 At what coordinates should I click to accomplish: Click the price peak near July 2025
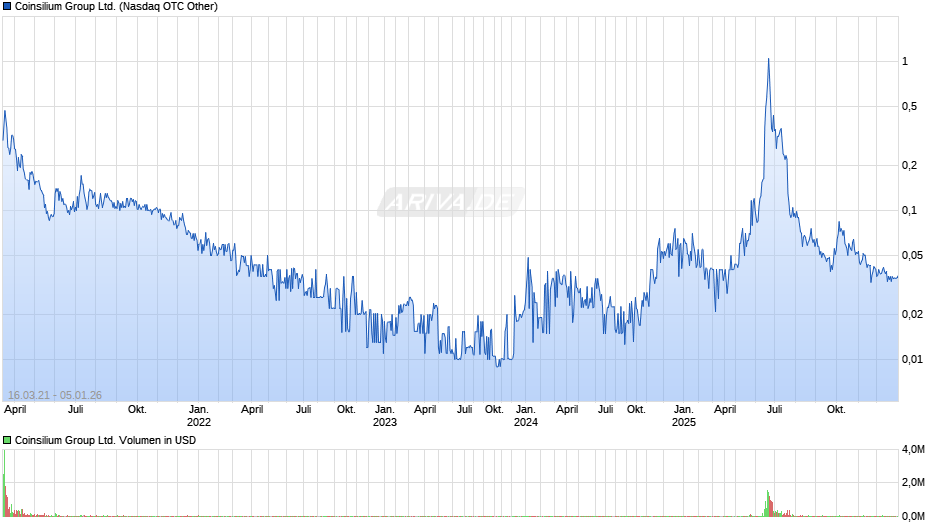click(x=769, y=59)
